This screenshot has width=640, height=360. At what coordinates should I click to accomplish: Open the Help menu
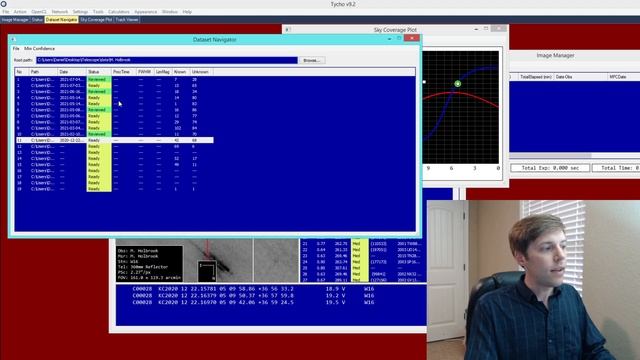coord(187,12)
